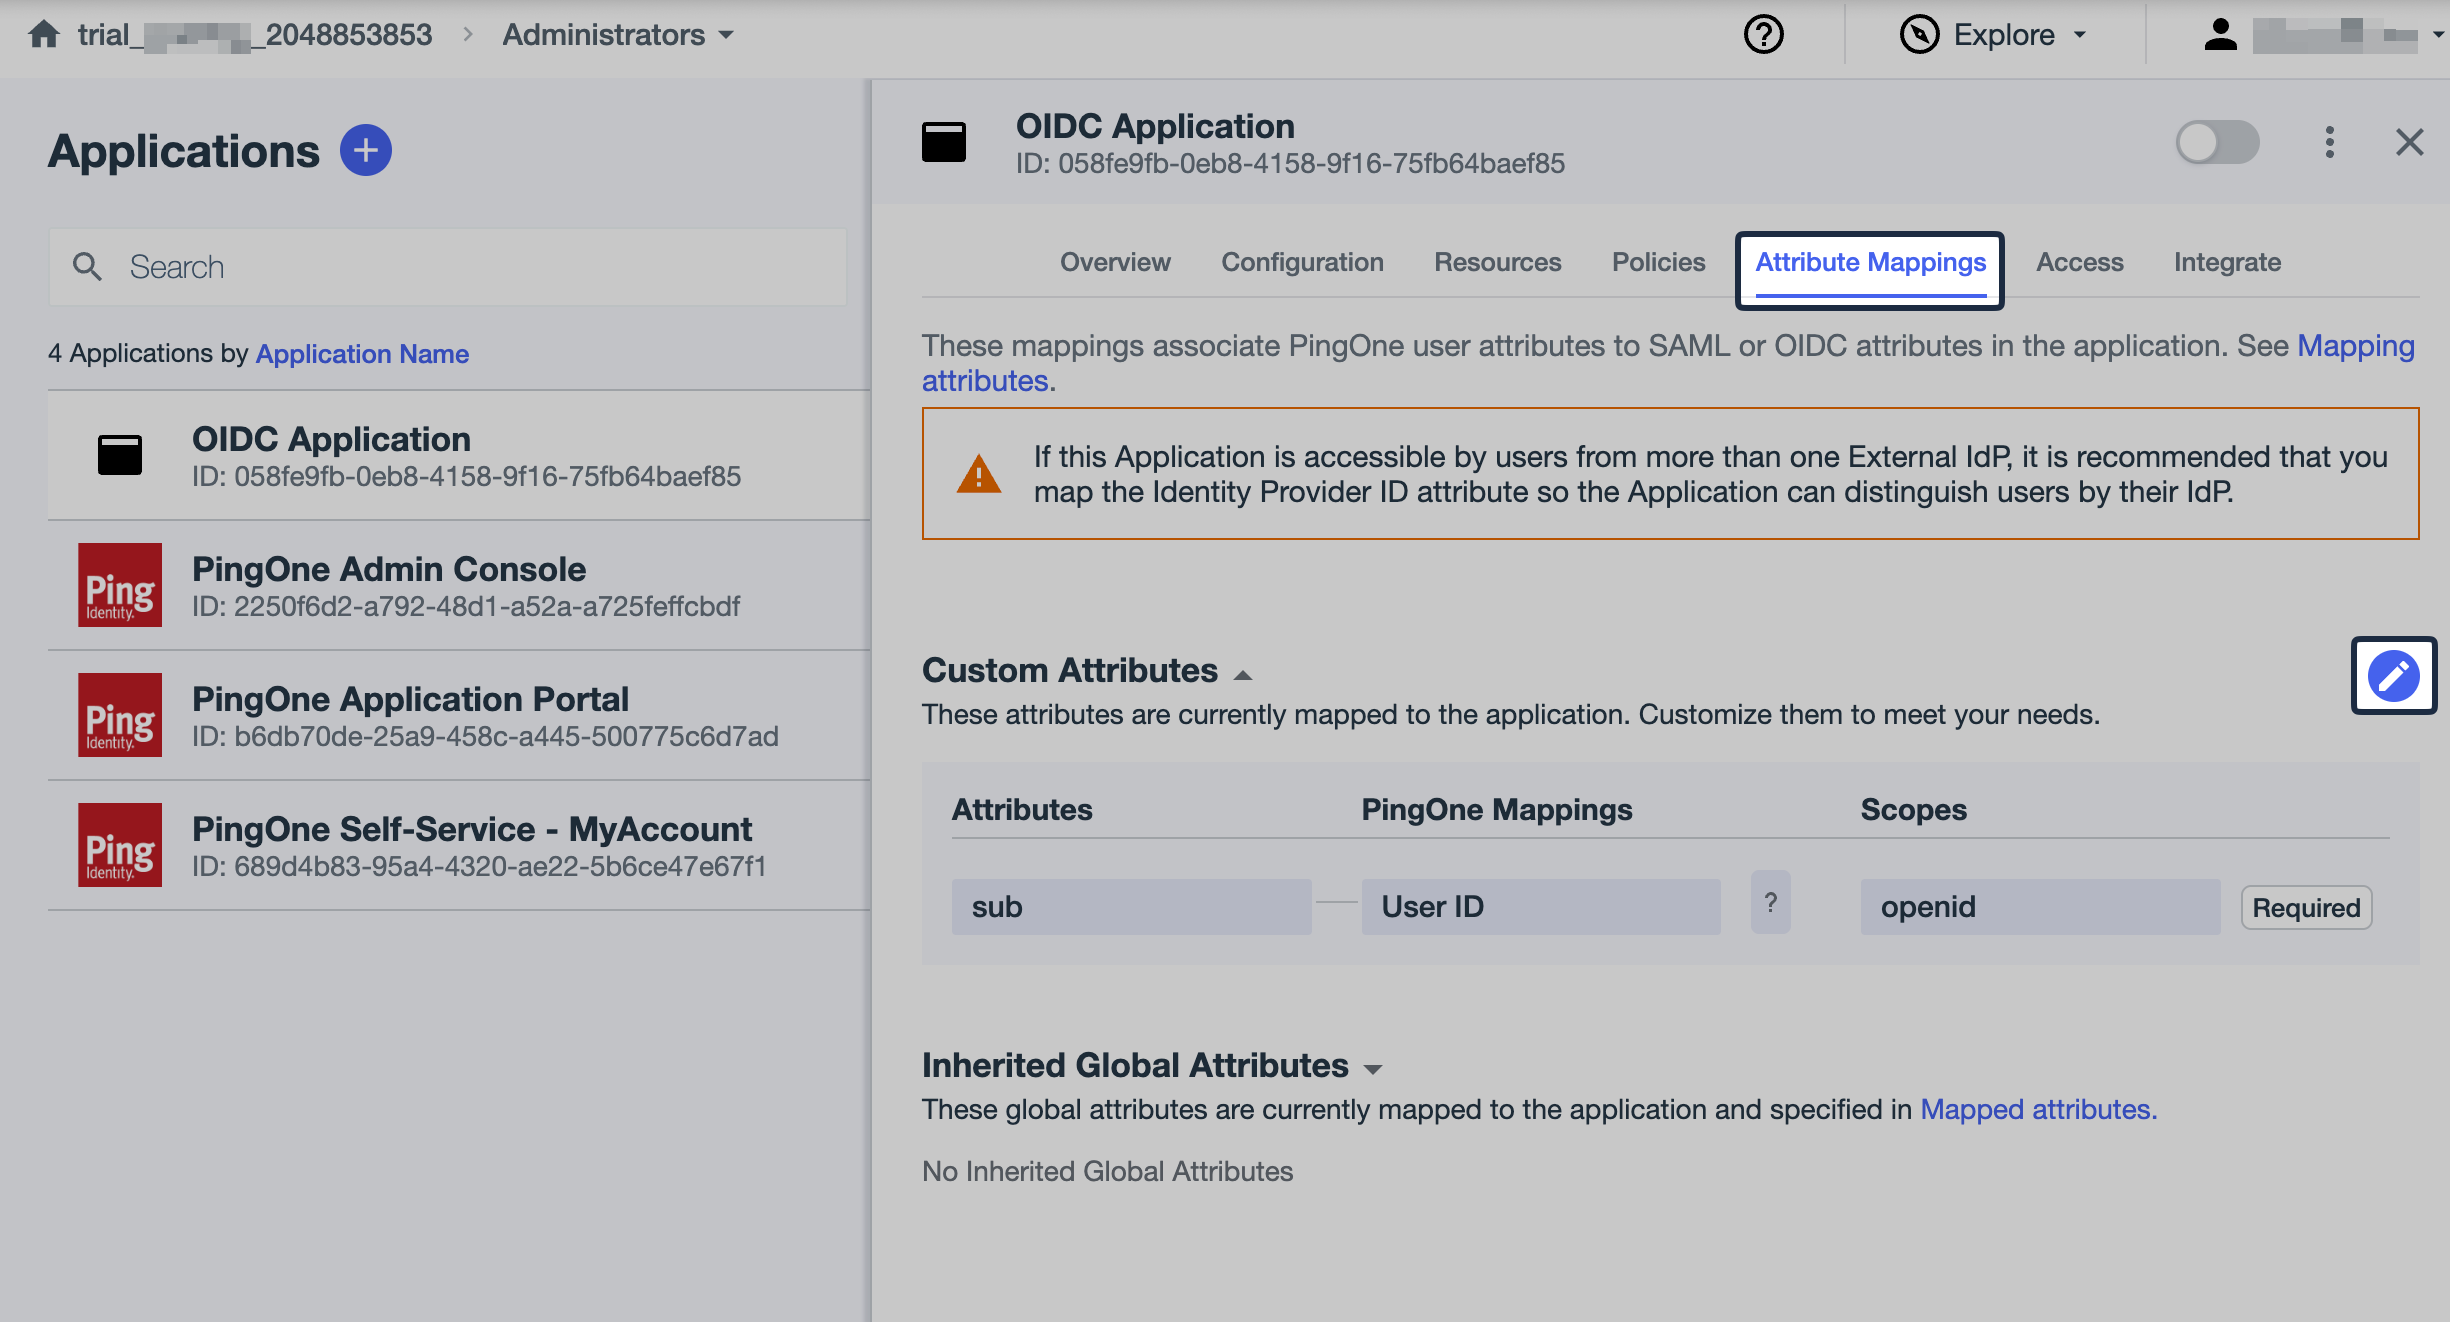Enable the OIDC Application toggle
This screenshot has width=2450, height=1322.
tap(2217, 143)
